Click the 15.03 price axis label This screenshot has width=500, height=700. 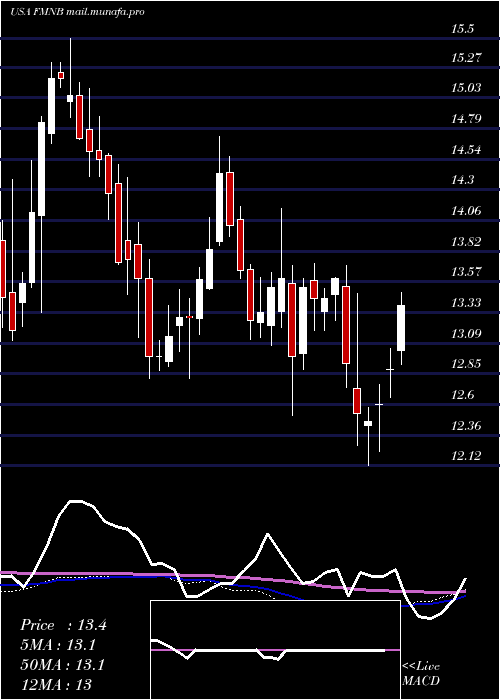(x=467, y=87)
